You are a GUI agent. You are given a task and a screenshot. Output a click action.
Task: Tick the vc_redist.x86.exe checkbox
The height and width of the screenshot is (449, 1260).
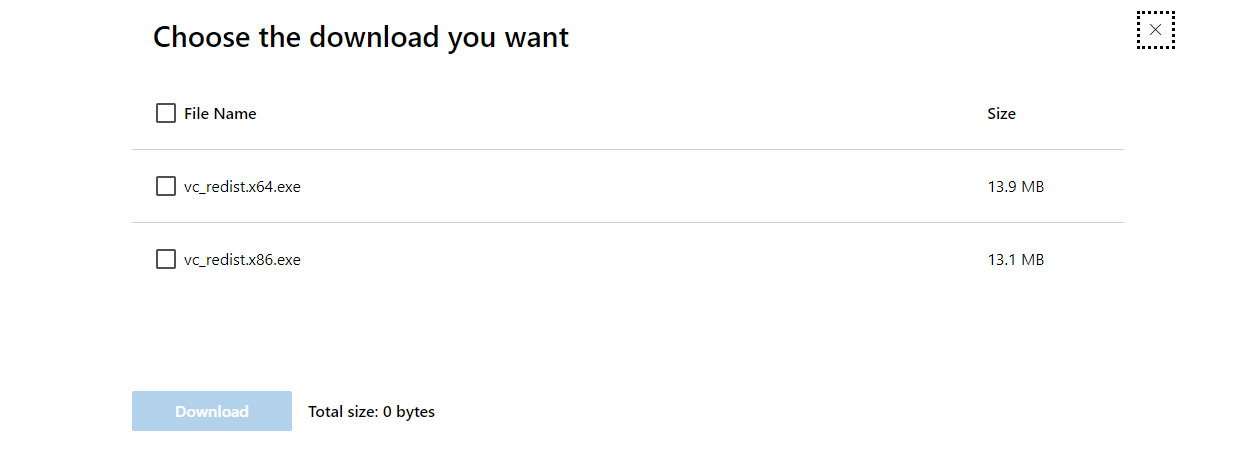click(166, 260)
